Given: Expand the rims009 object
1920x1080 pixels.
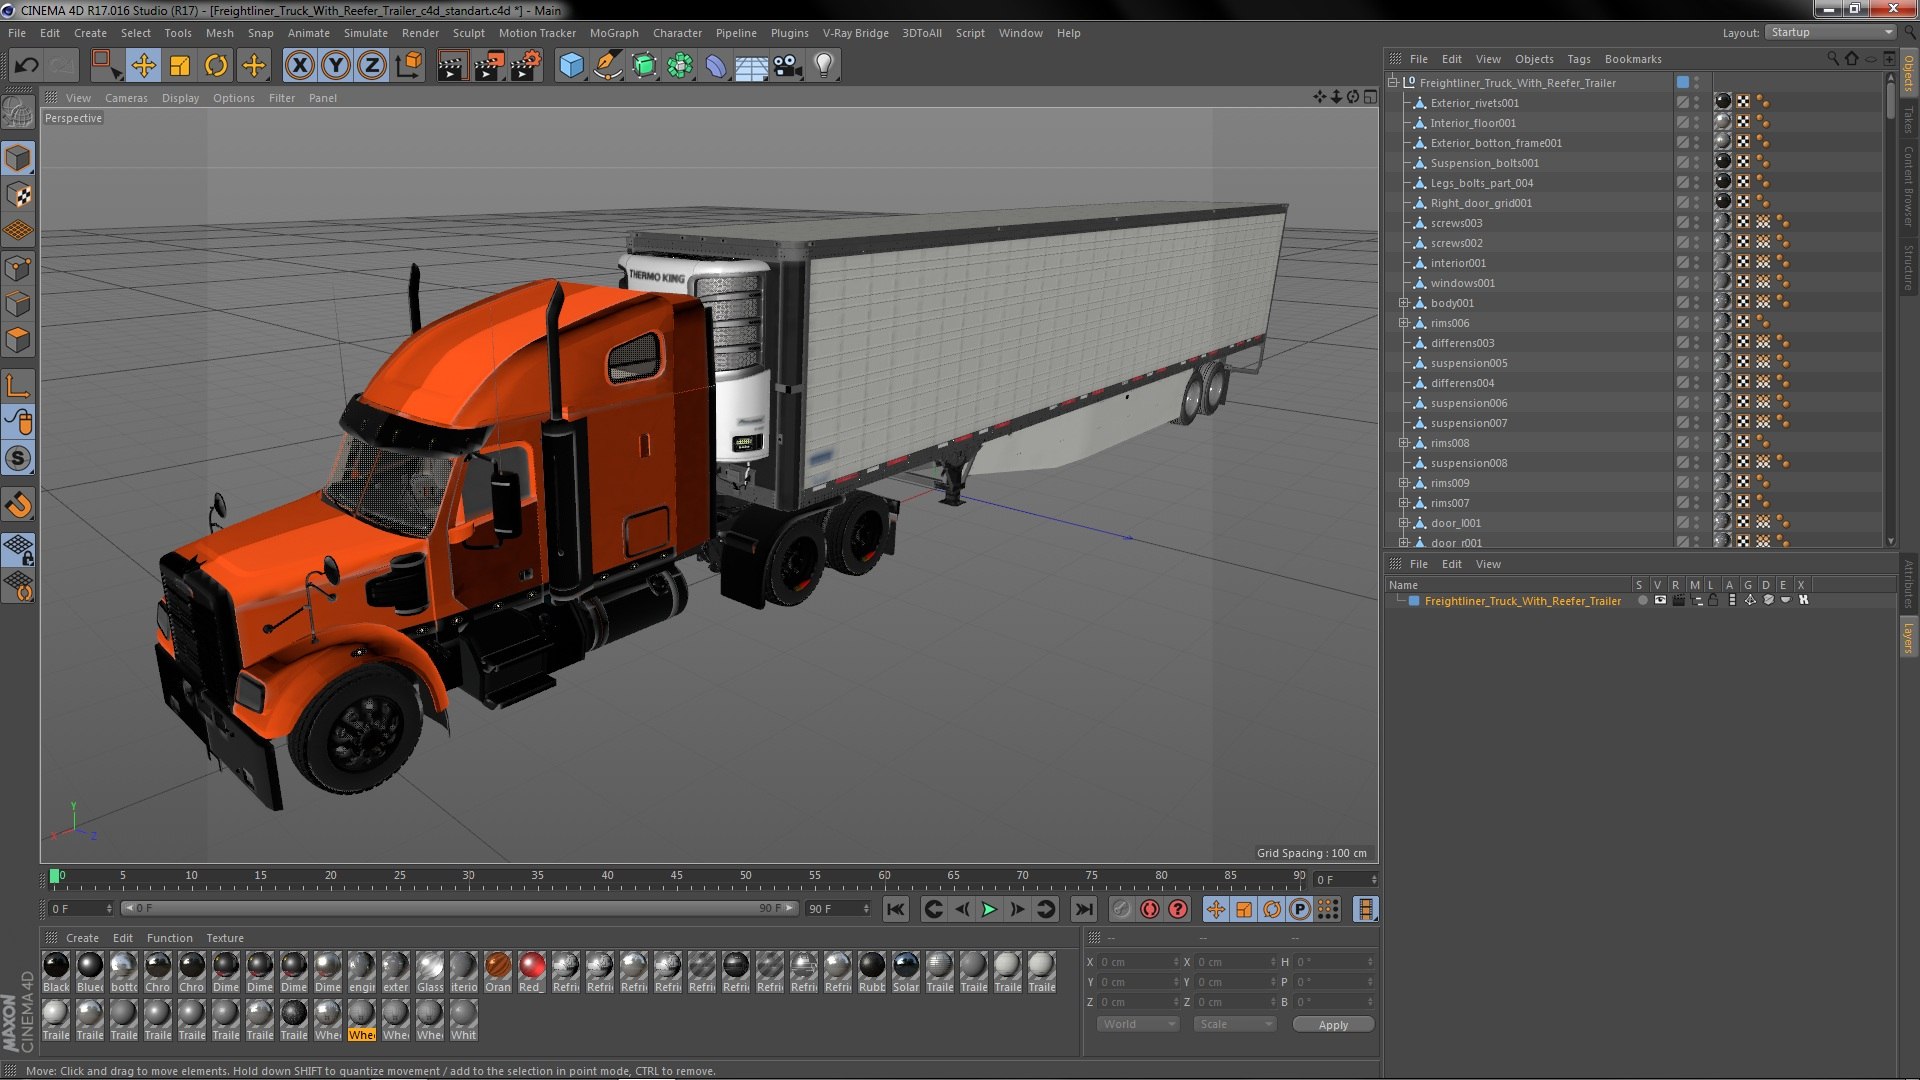Looking at the screenshot, I should point(1404,483).
